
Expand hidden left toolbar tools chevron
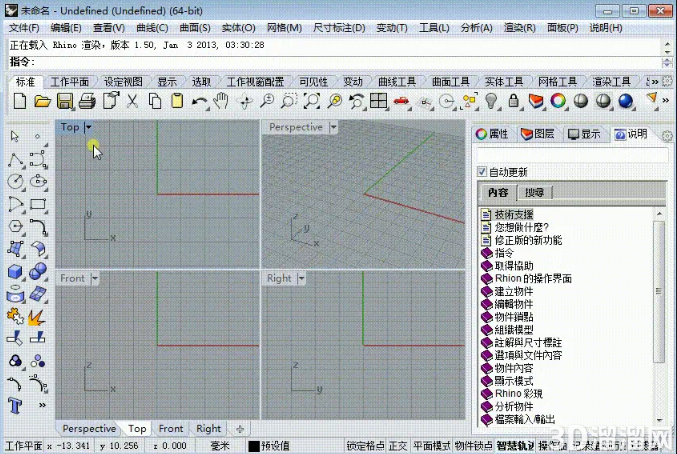(x=42, y=405)
